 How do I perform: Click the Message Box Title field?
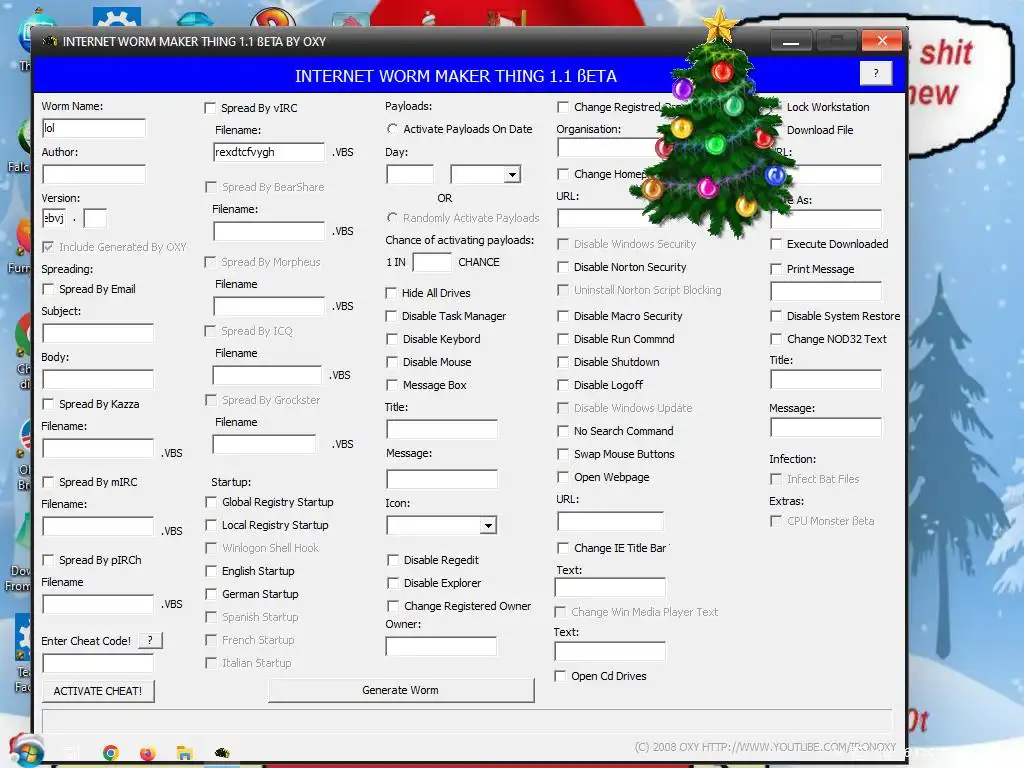tap(441, 429)
